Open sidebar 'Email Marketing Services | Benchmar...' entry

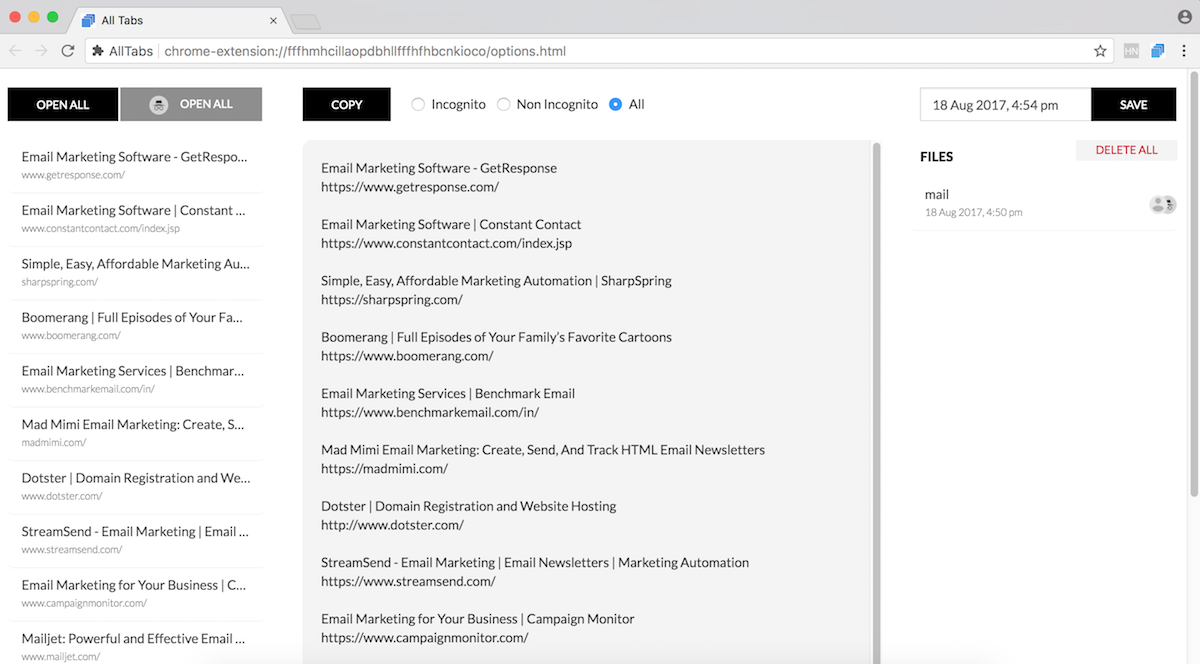click(x=136, y=379)
